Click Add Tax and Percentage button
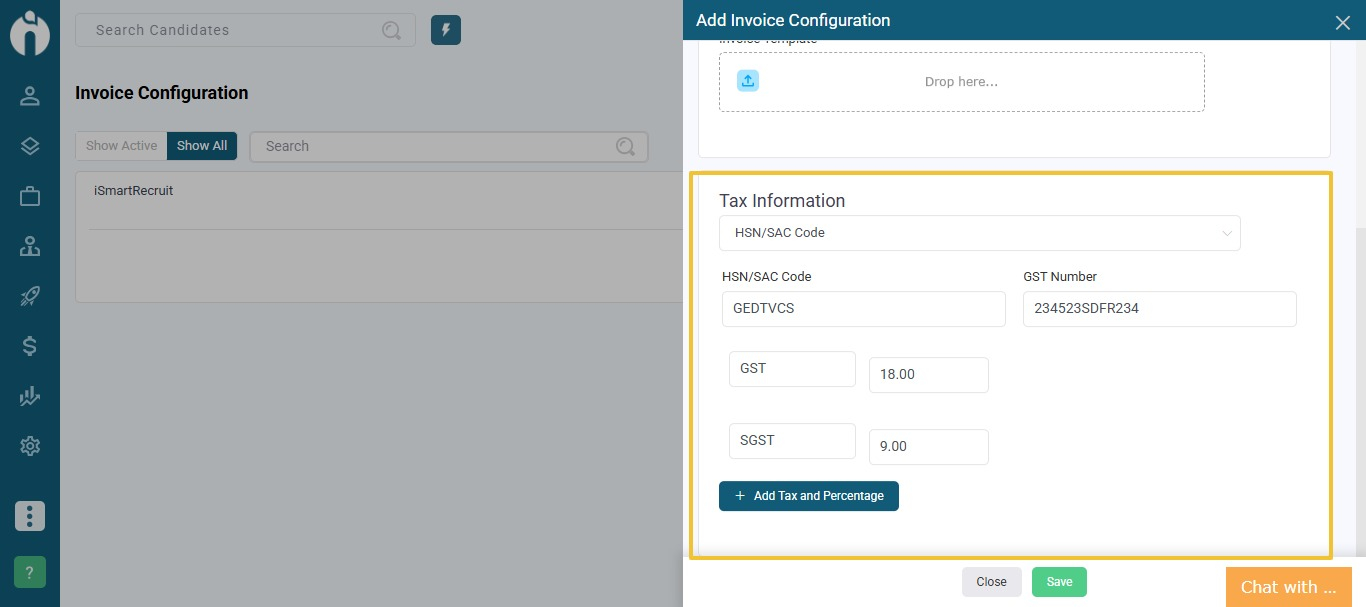This screenshot has width=1366, height=607. click(x=808, y=496)
